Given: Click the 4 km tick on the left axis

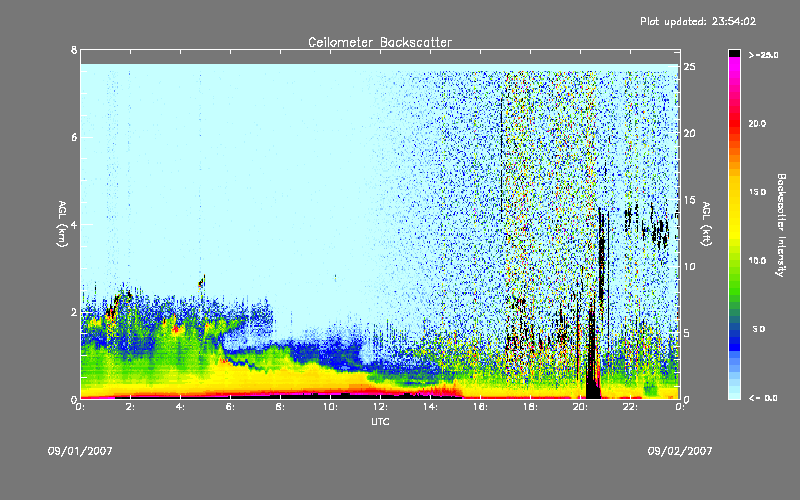Looking at the screenshot, I should (74, 224).
